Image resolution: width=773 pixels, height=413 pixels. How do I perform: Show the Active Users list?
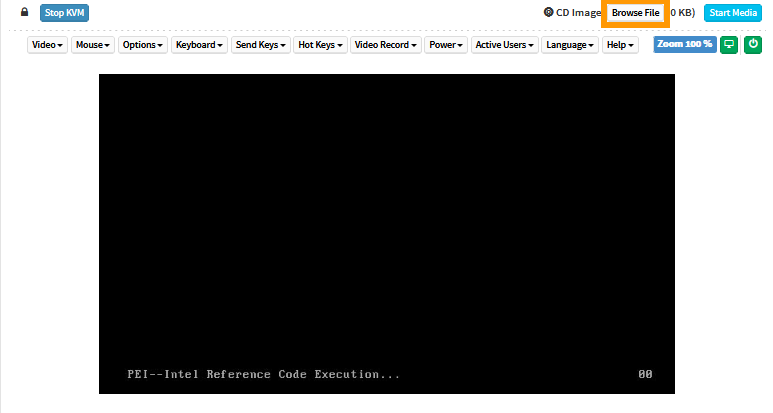[505, 45]
